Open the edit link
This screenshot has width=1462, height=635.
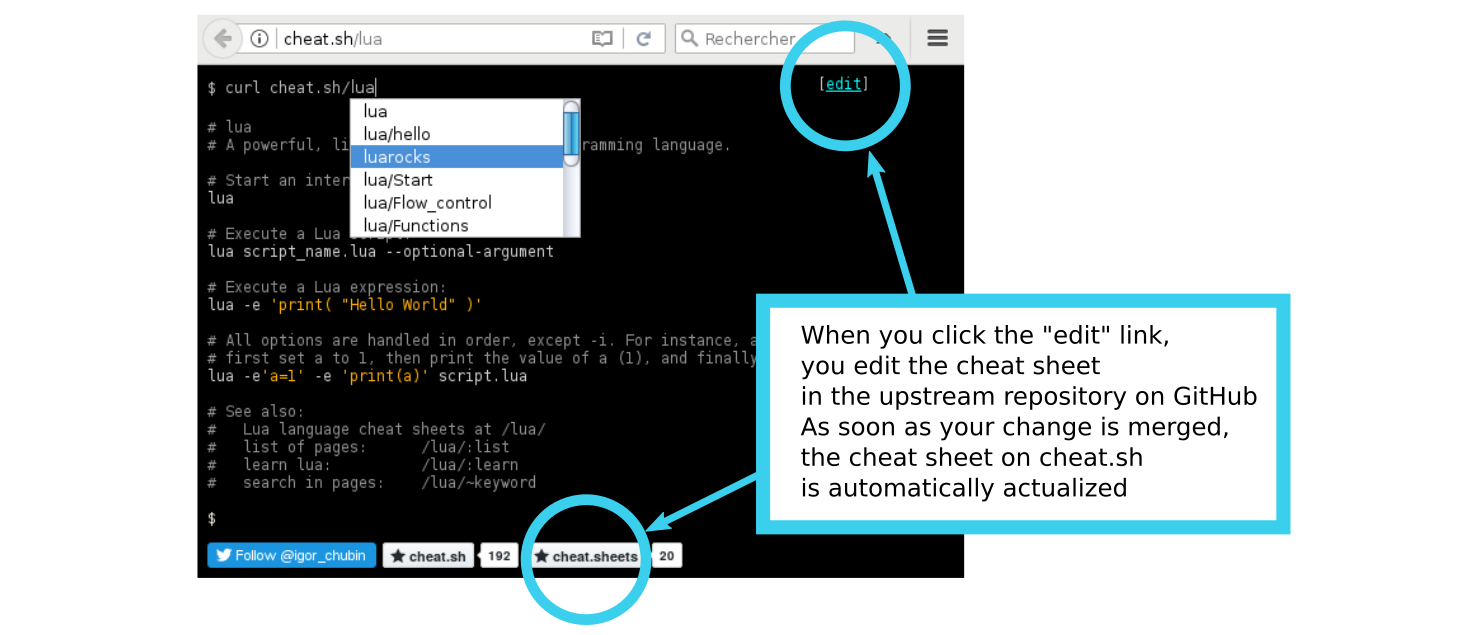[843, 84]
